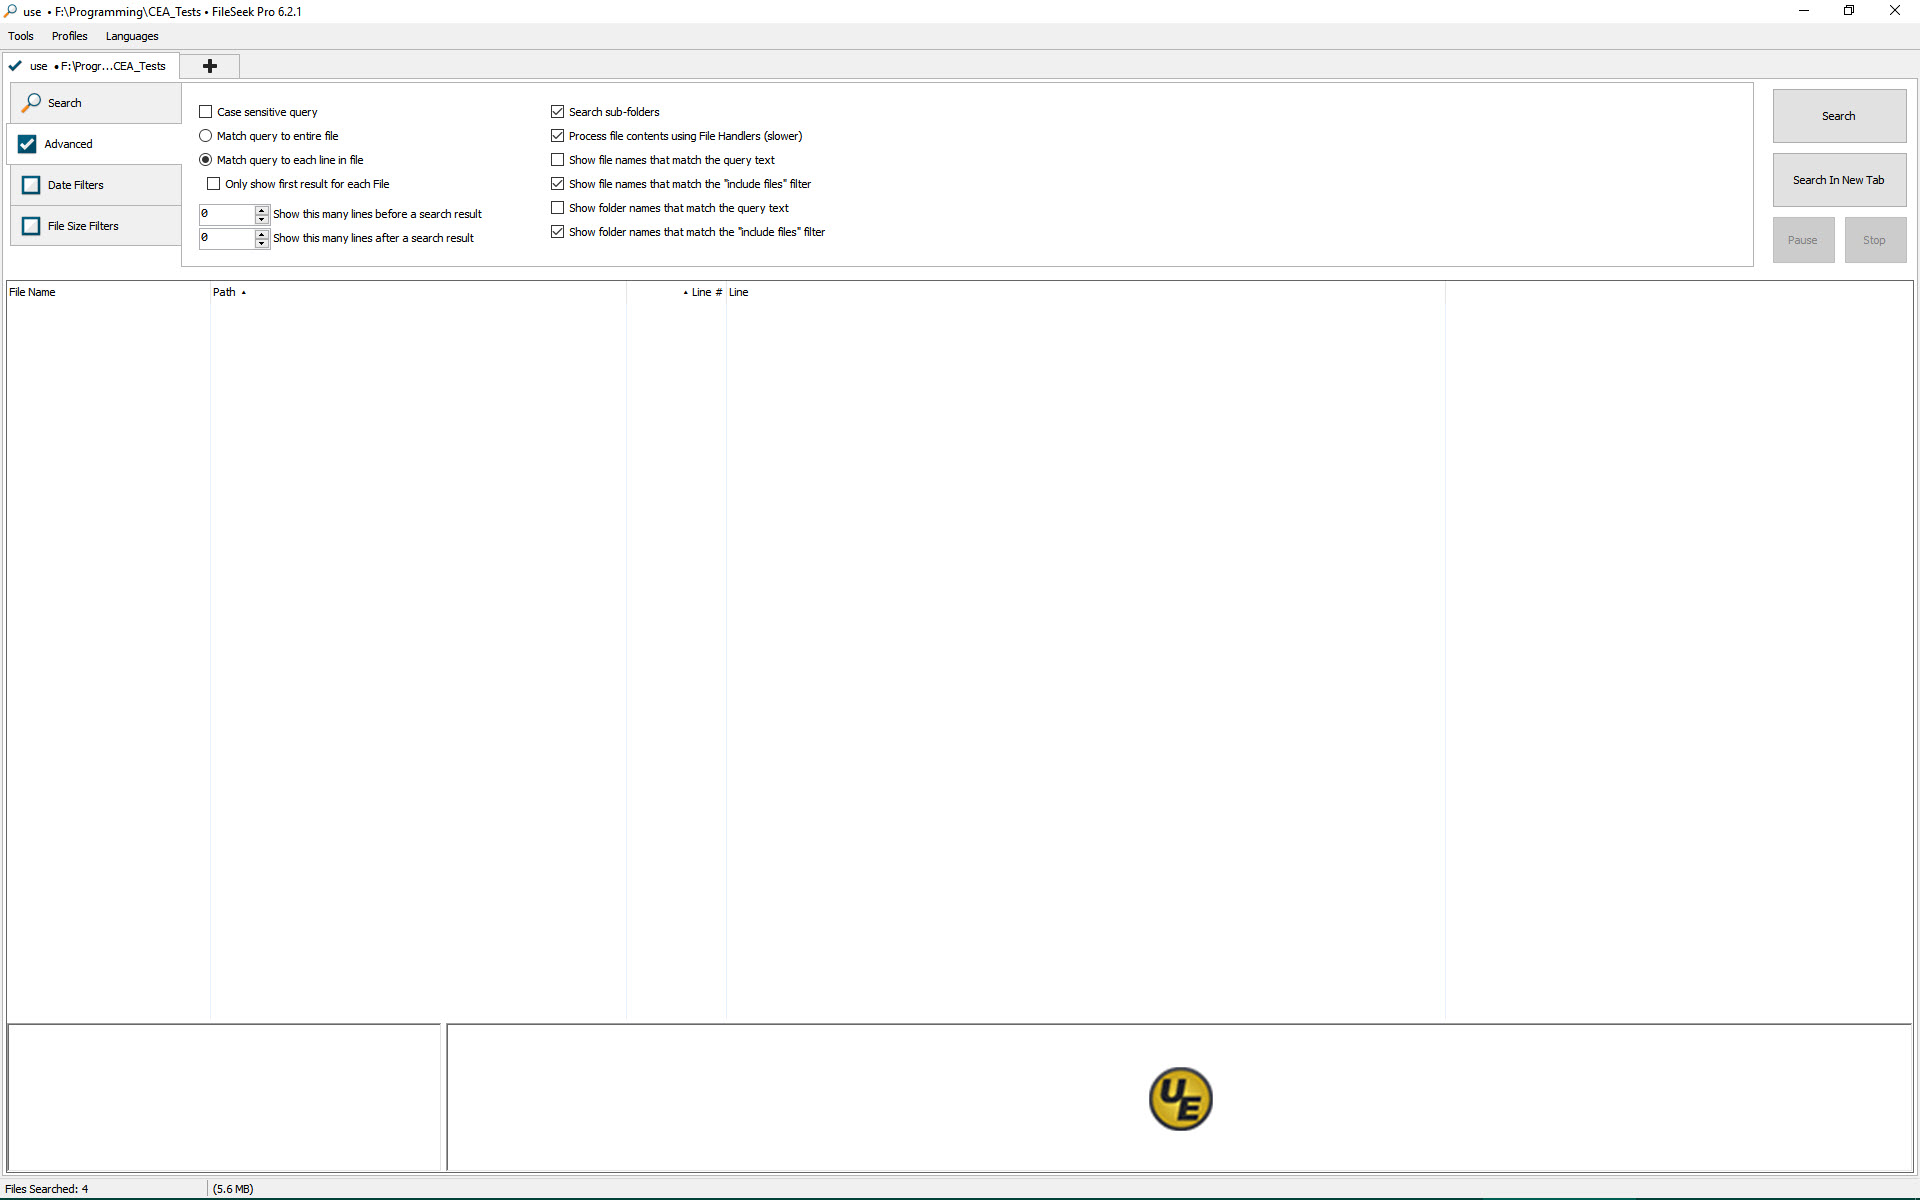Sort results by Path column header

pyautogui.click(x=224, y=292)
